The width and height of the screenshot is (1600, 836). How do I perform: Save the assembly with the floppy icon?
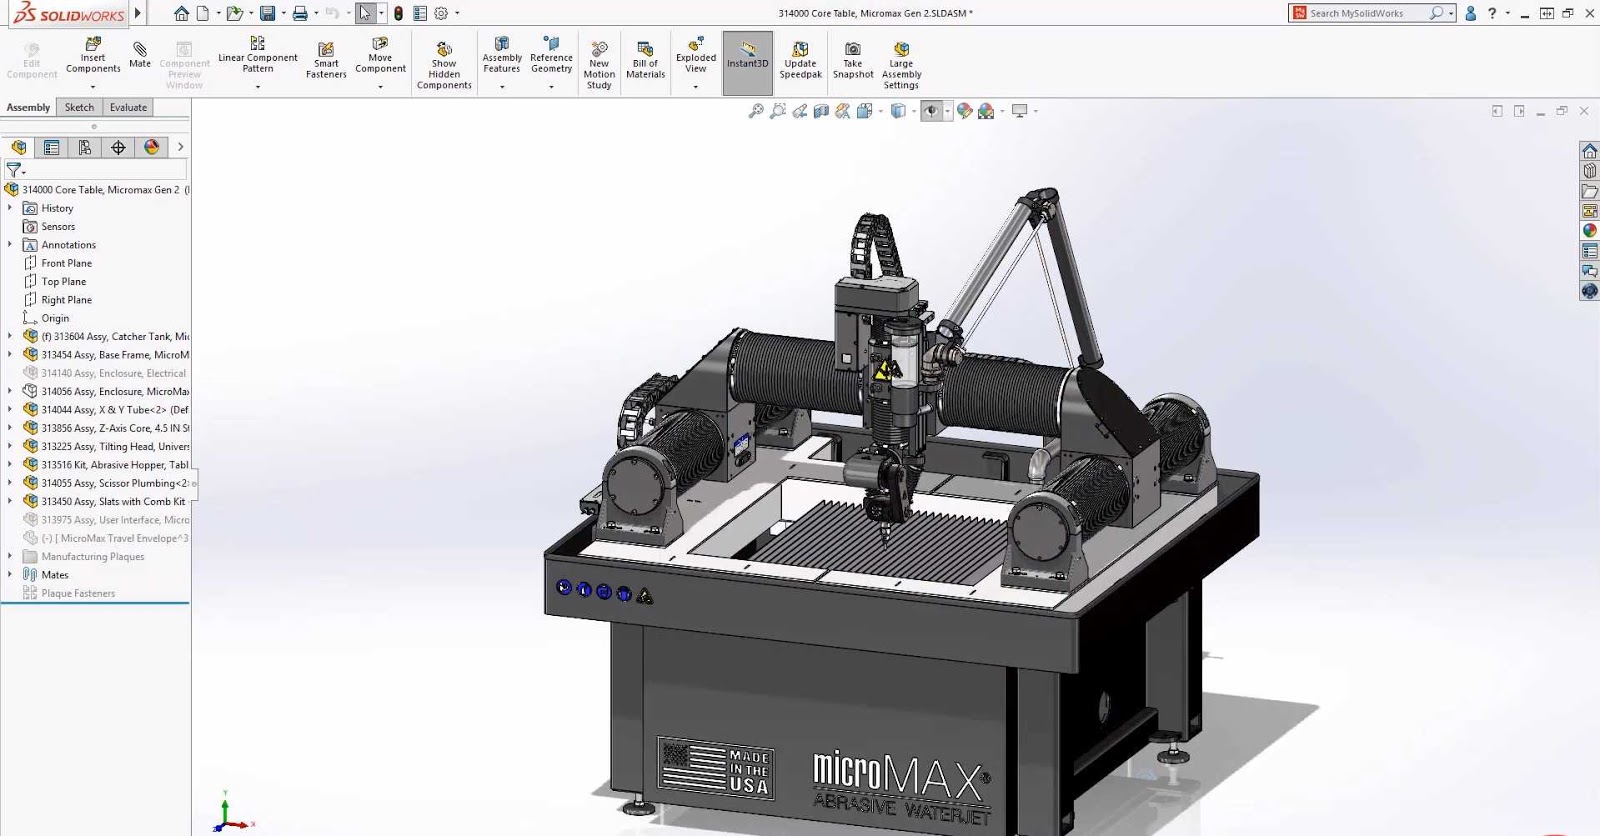(x=267, y=13)
